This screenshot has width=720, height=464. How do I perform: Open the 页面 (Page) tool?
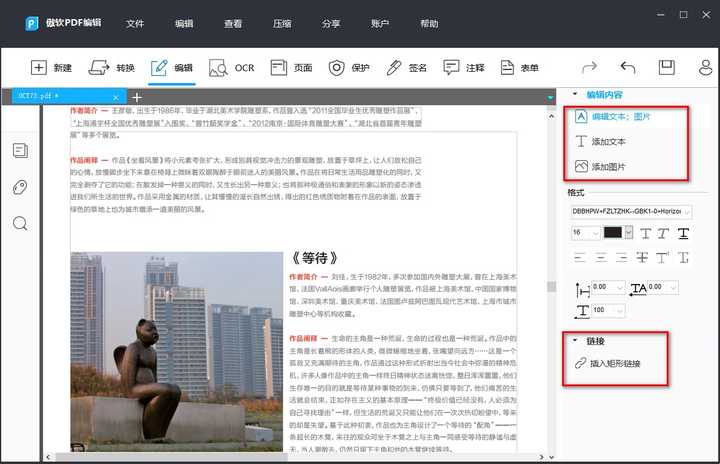click(291, 68)
